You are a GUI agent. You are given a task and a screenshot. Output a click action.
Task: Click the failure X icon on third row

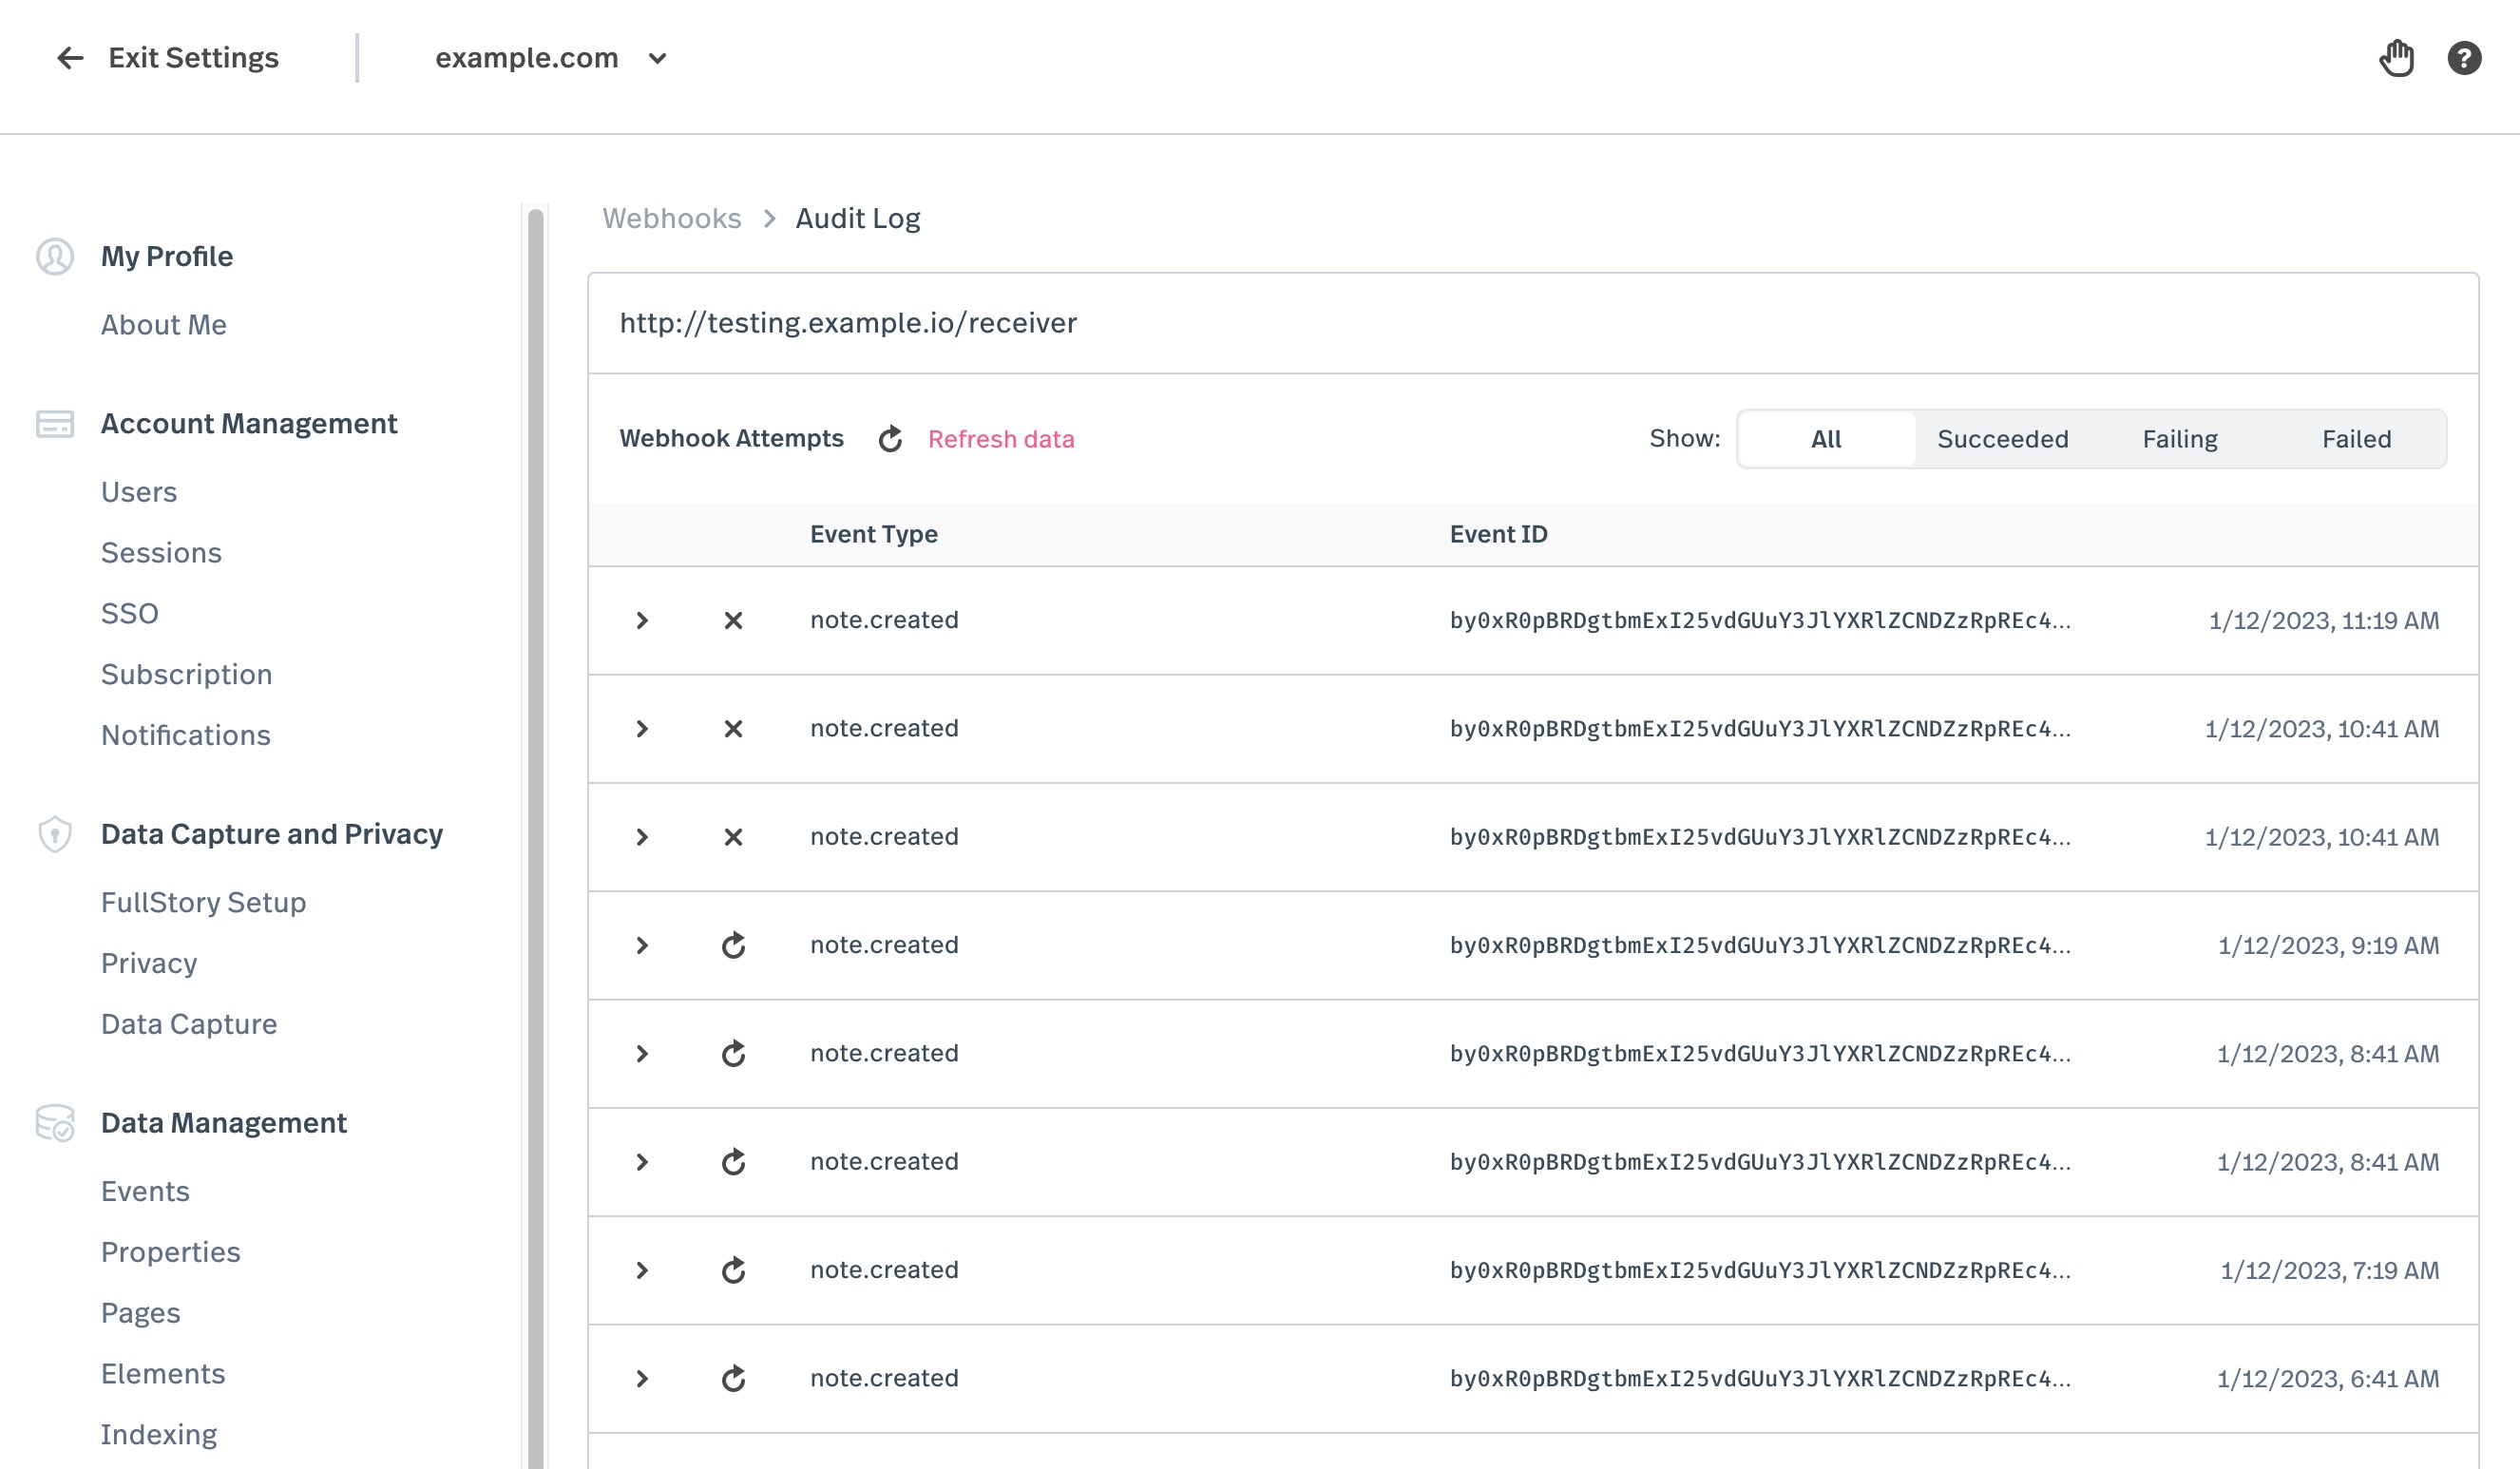733,836
